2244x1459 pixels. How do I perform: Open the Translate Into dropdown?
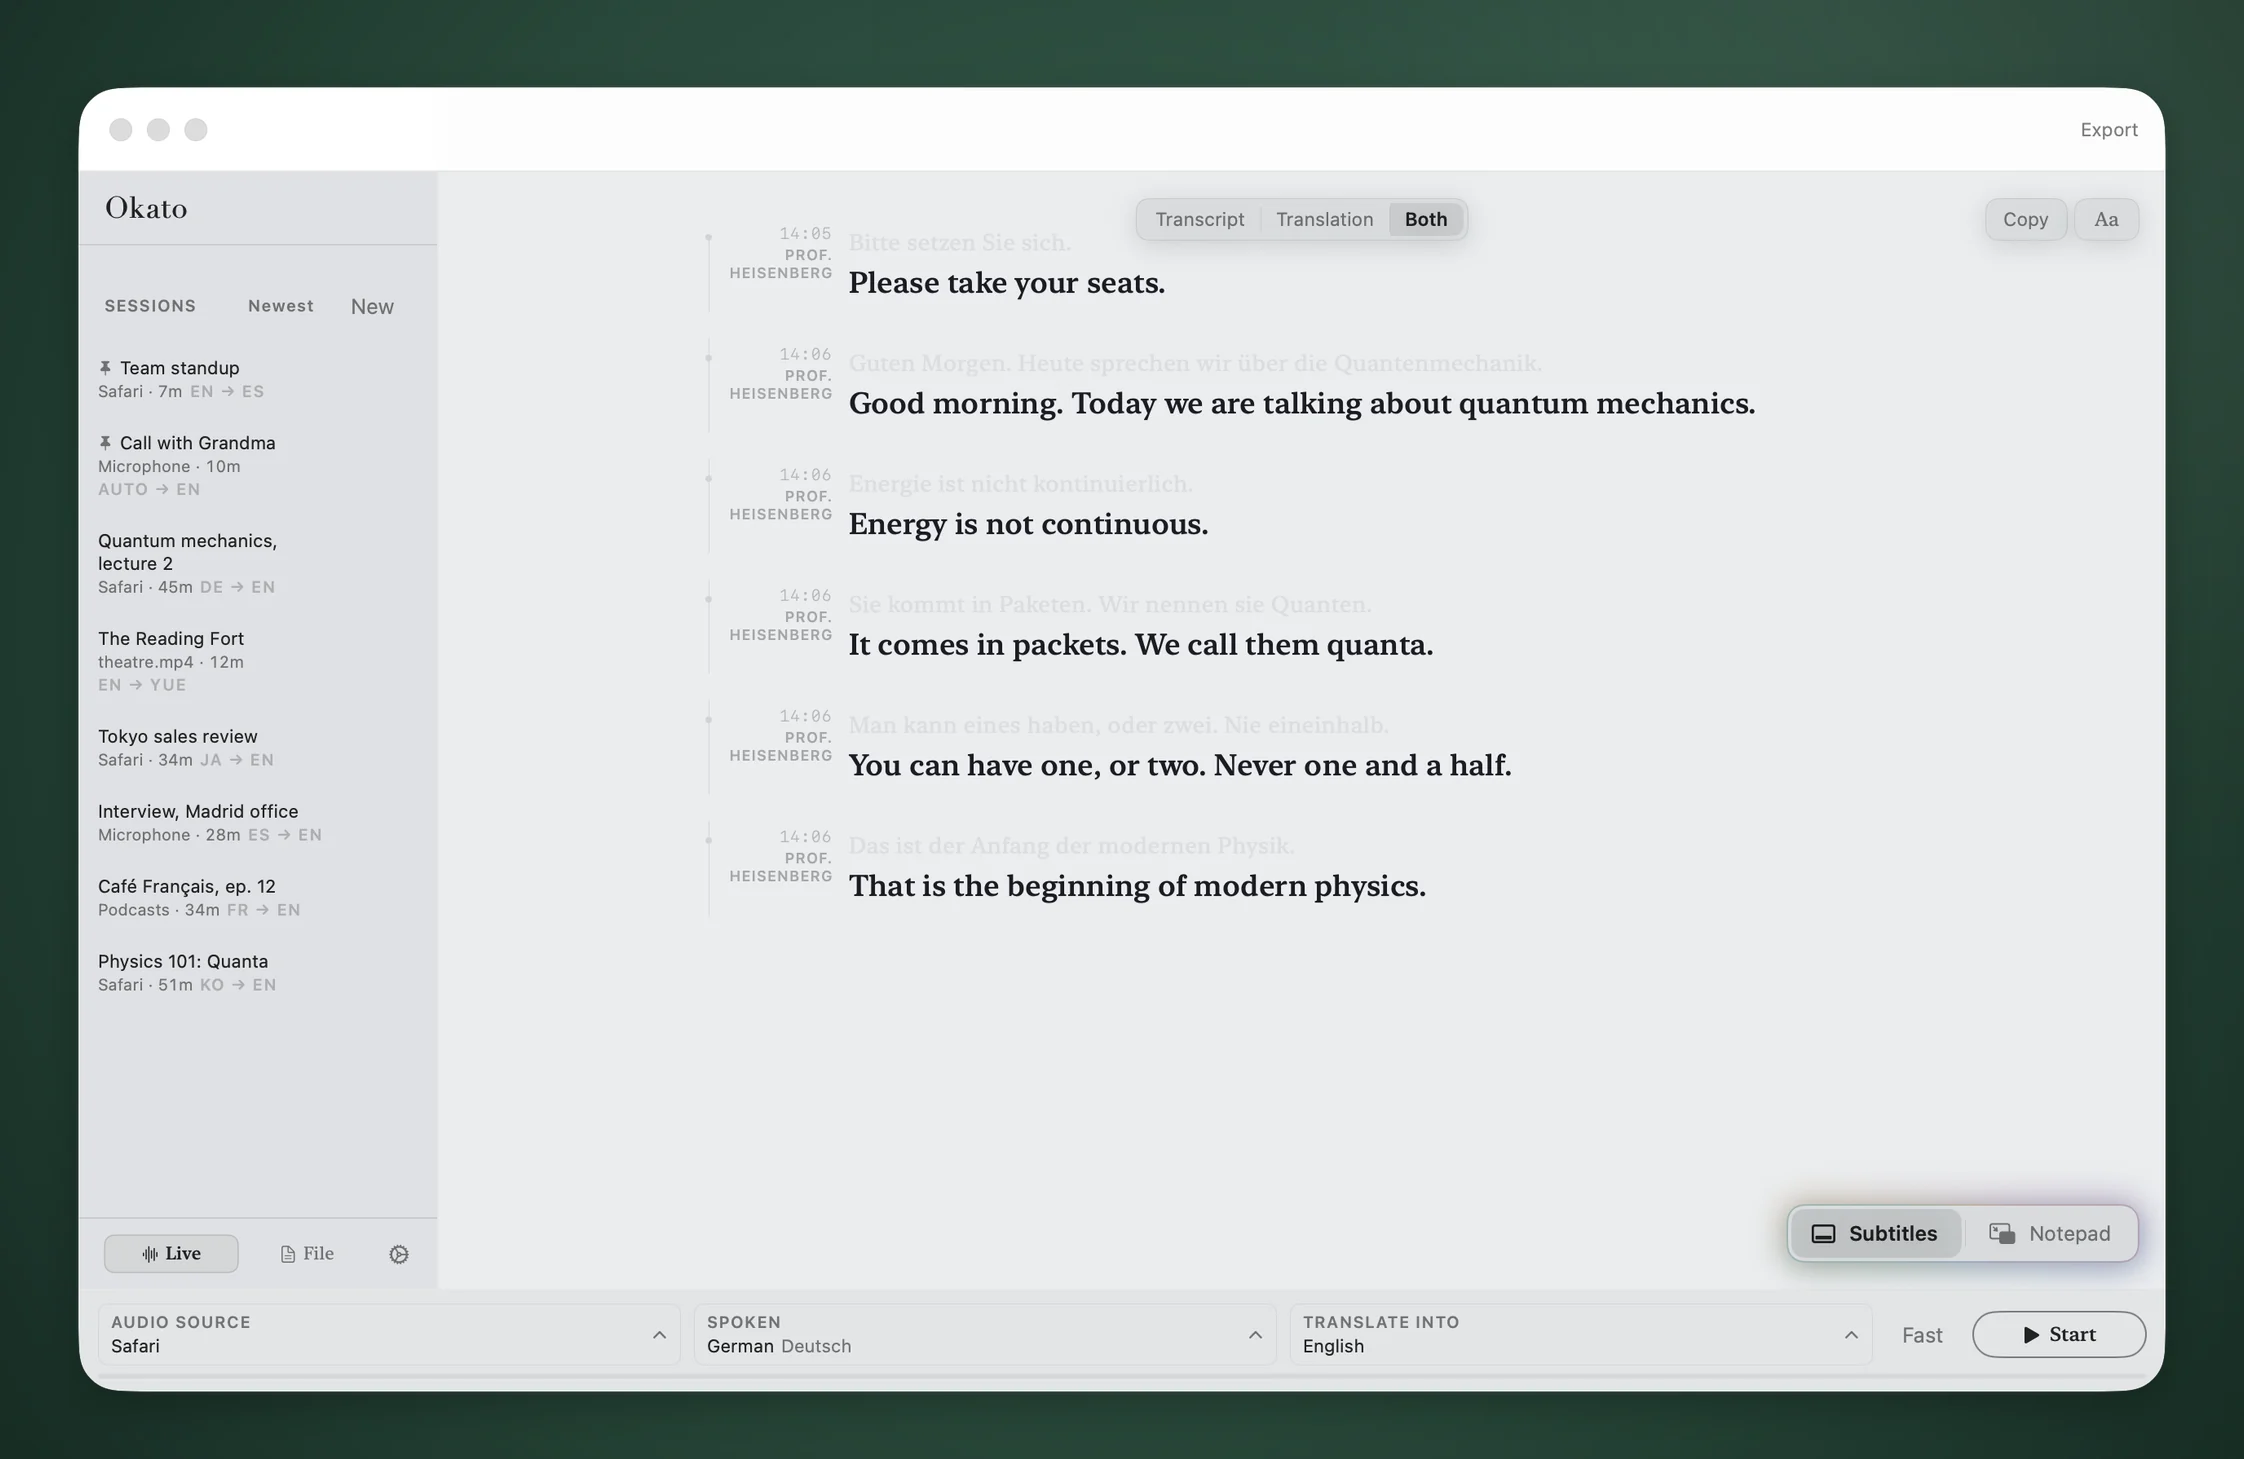(1581, 1334)
